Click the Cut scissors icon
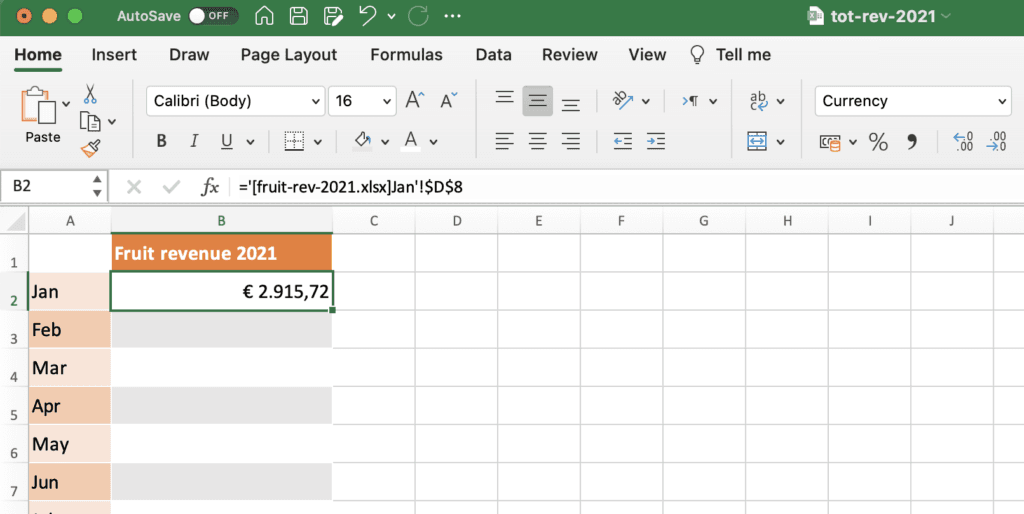This screenshot has width=1024, height=514. tap(90, 95)
